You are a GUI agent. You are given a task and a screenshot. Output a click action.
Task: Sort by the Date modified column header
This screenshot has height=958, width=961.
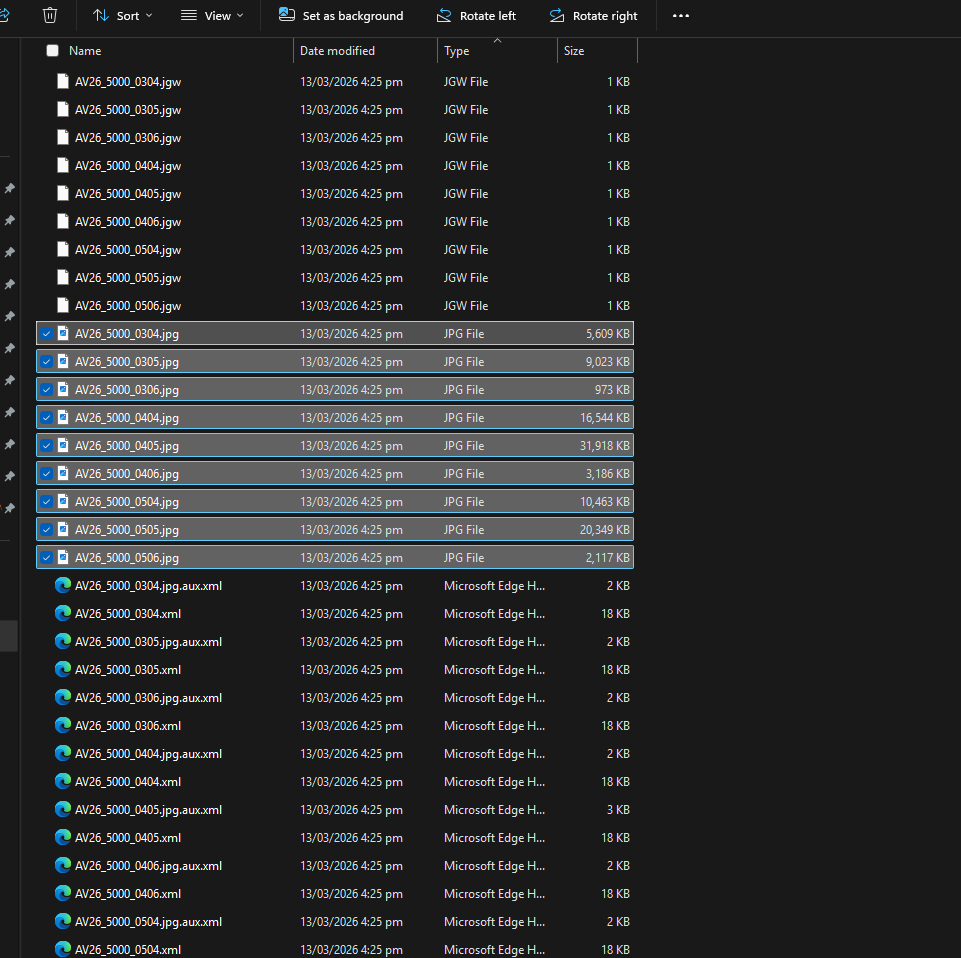pos(337,51)
